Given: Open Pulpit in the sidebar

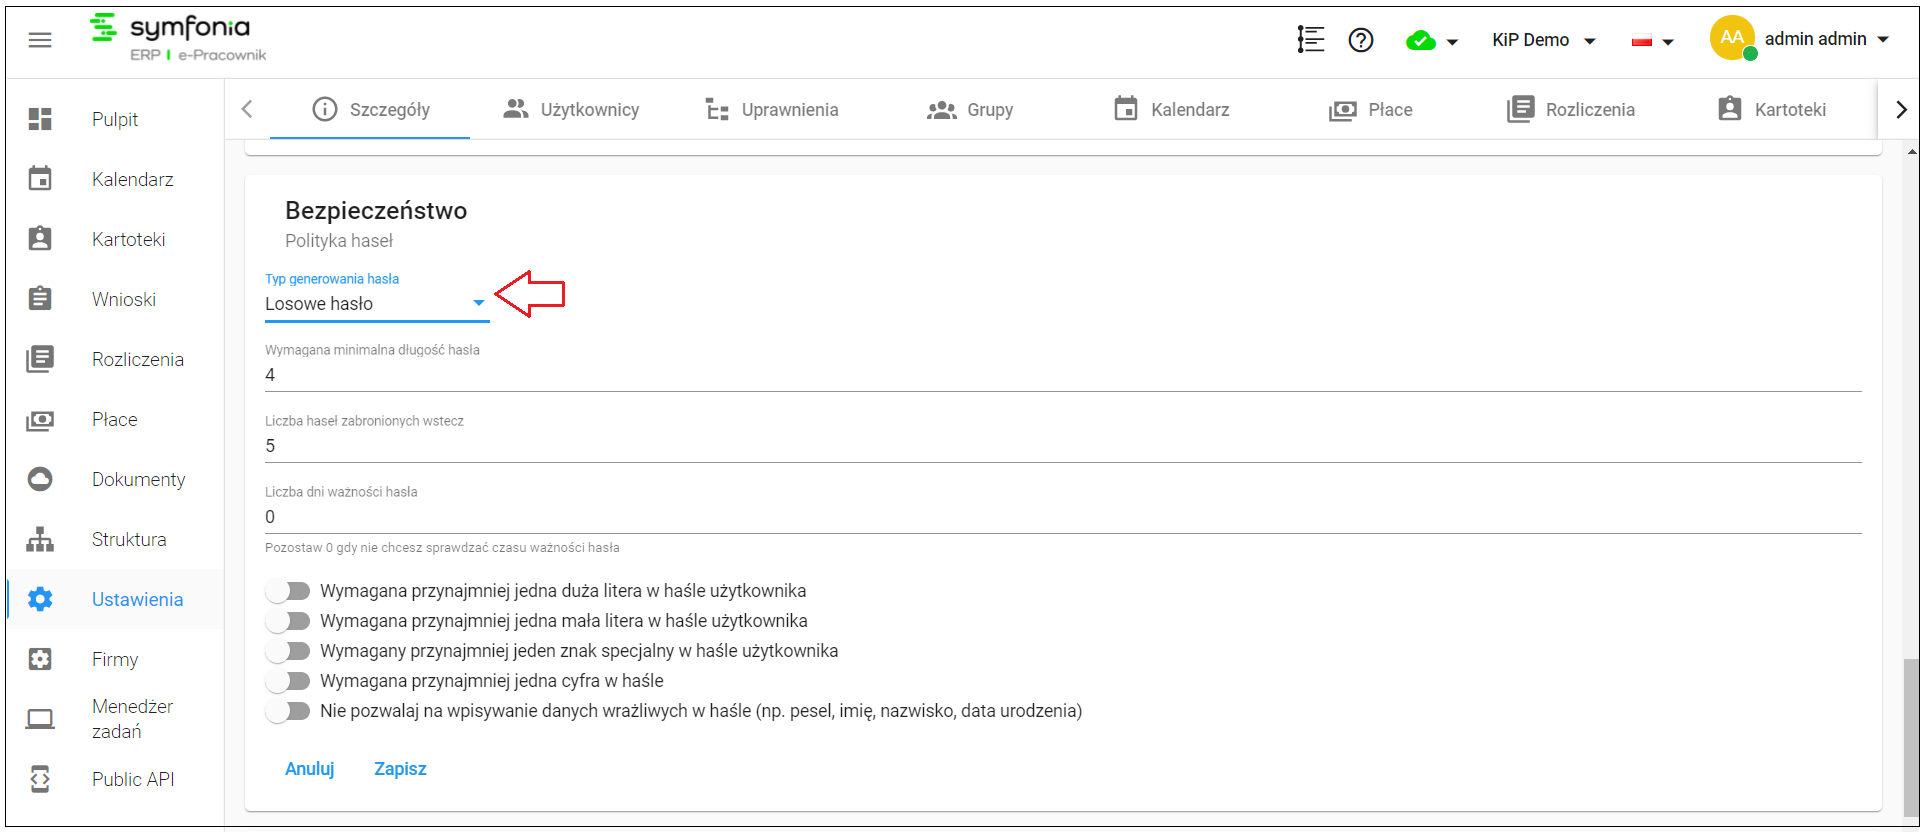Looking at the screenshot, I should pos(115,119).
